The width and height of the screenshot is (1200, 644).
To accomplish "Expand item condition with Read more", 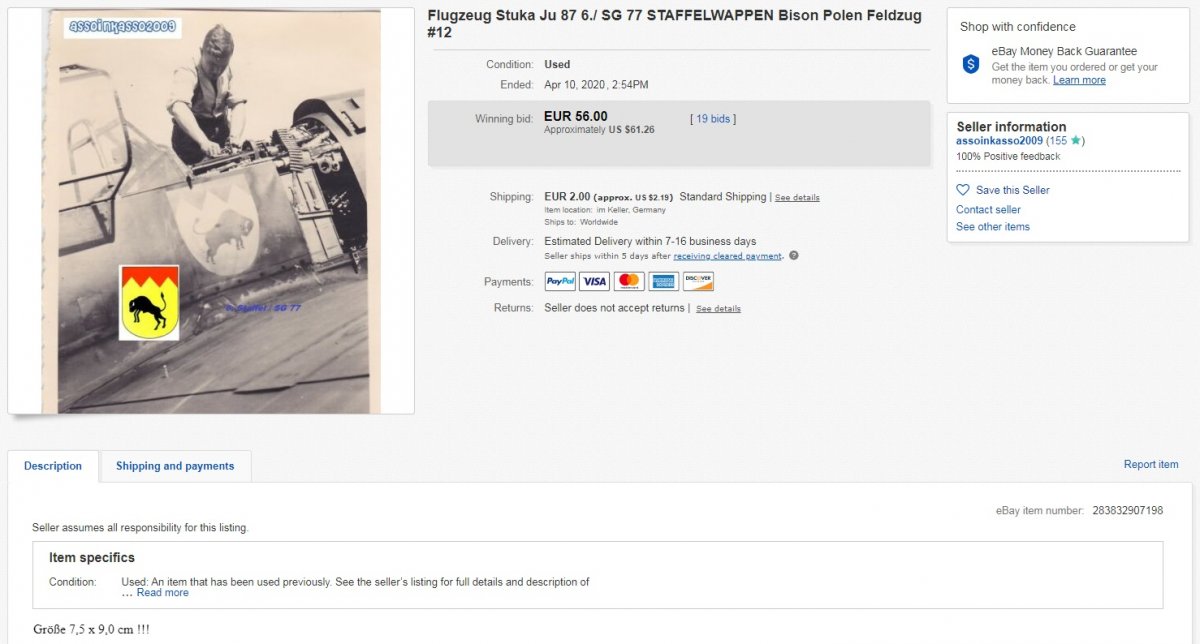I will (162, 593).
